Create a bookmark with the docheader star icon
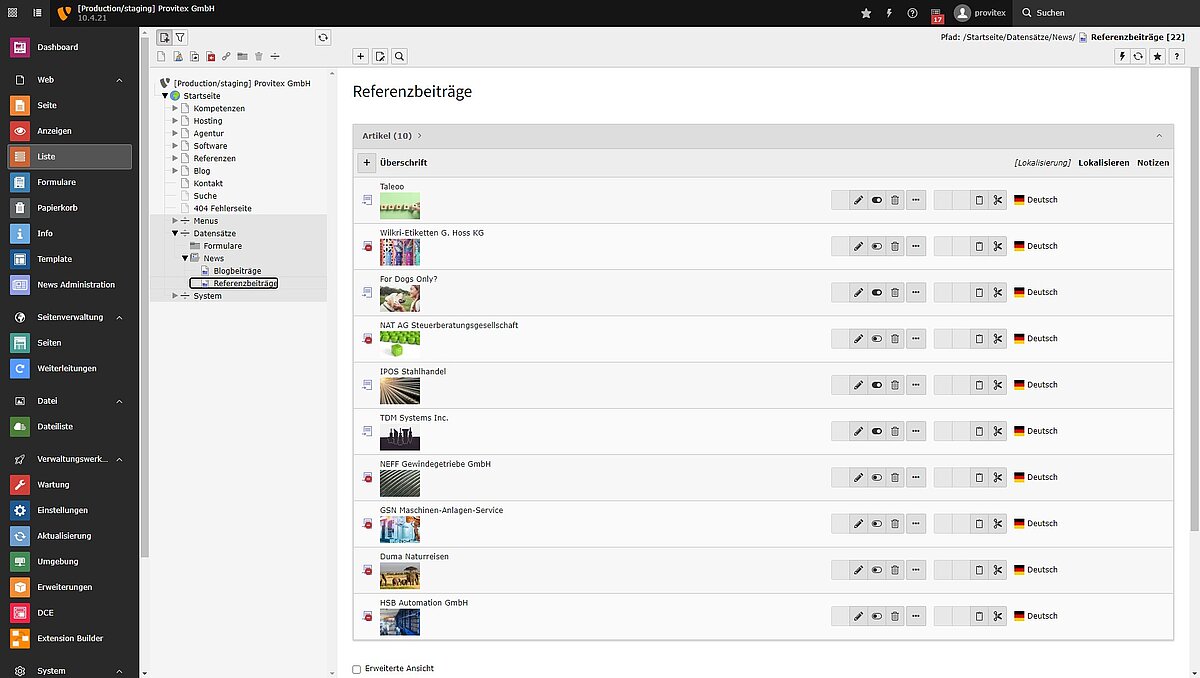 click(x=1158, y=56)
